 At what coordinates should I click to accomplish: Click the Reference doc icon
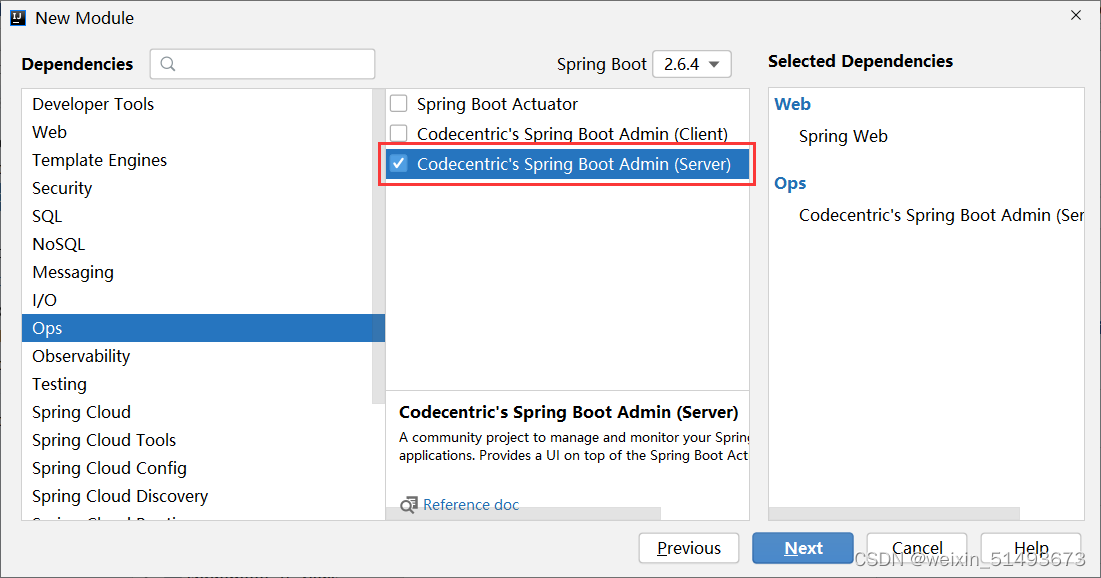(x=408, y=504)
